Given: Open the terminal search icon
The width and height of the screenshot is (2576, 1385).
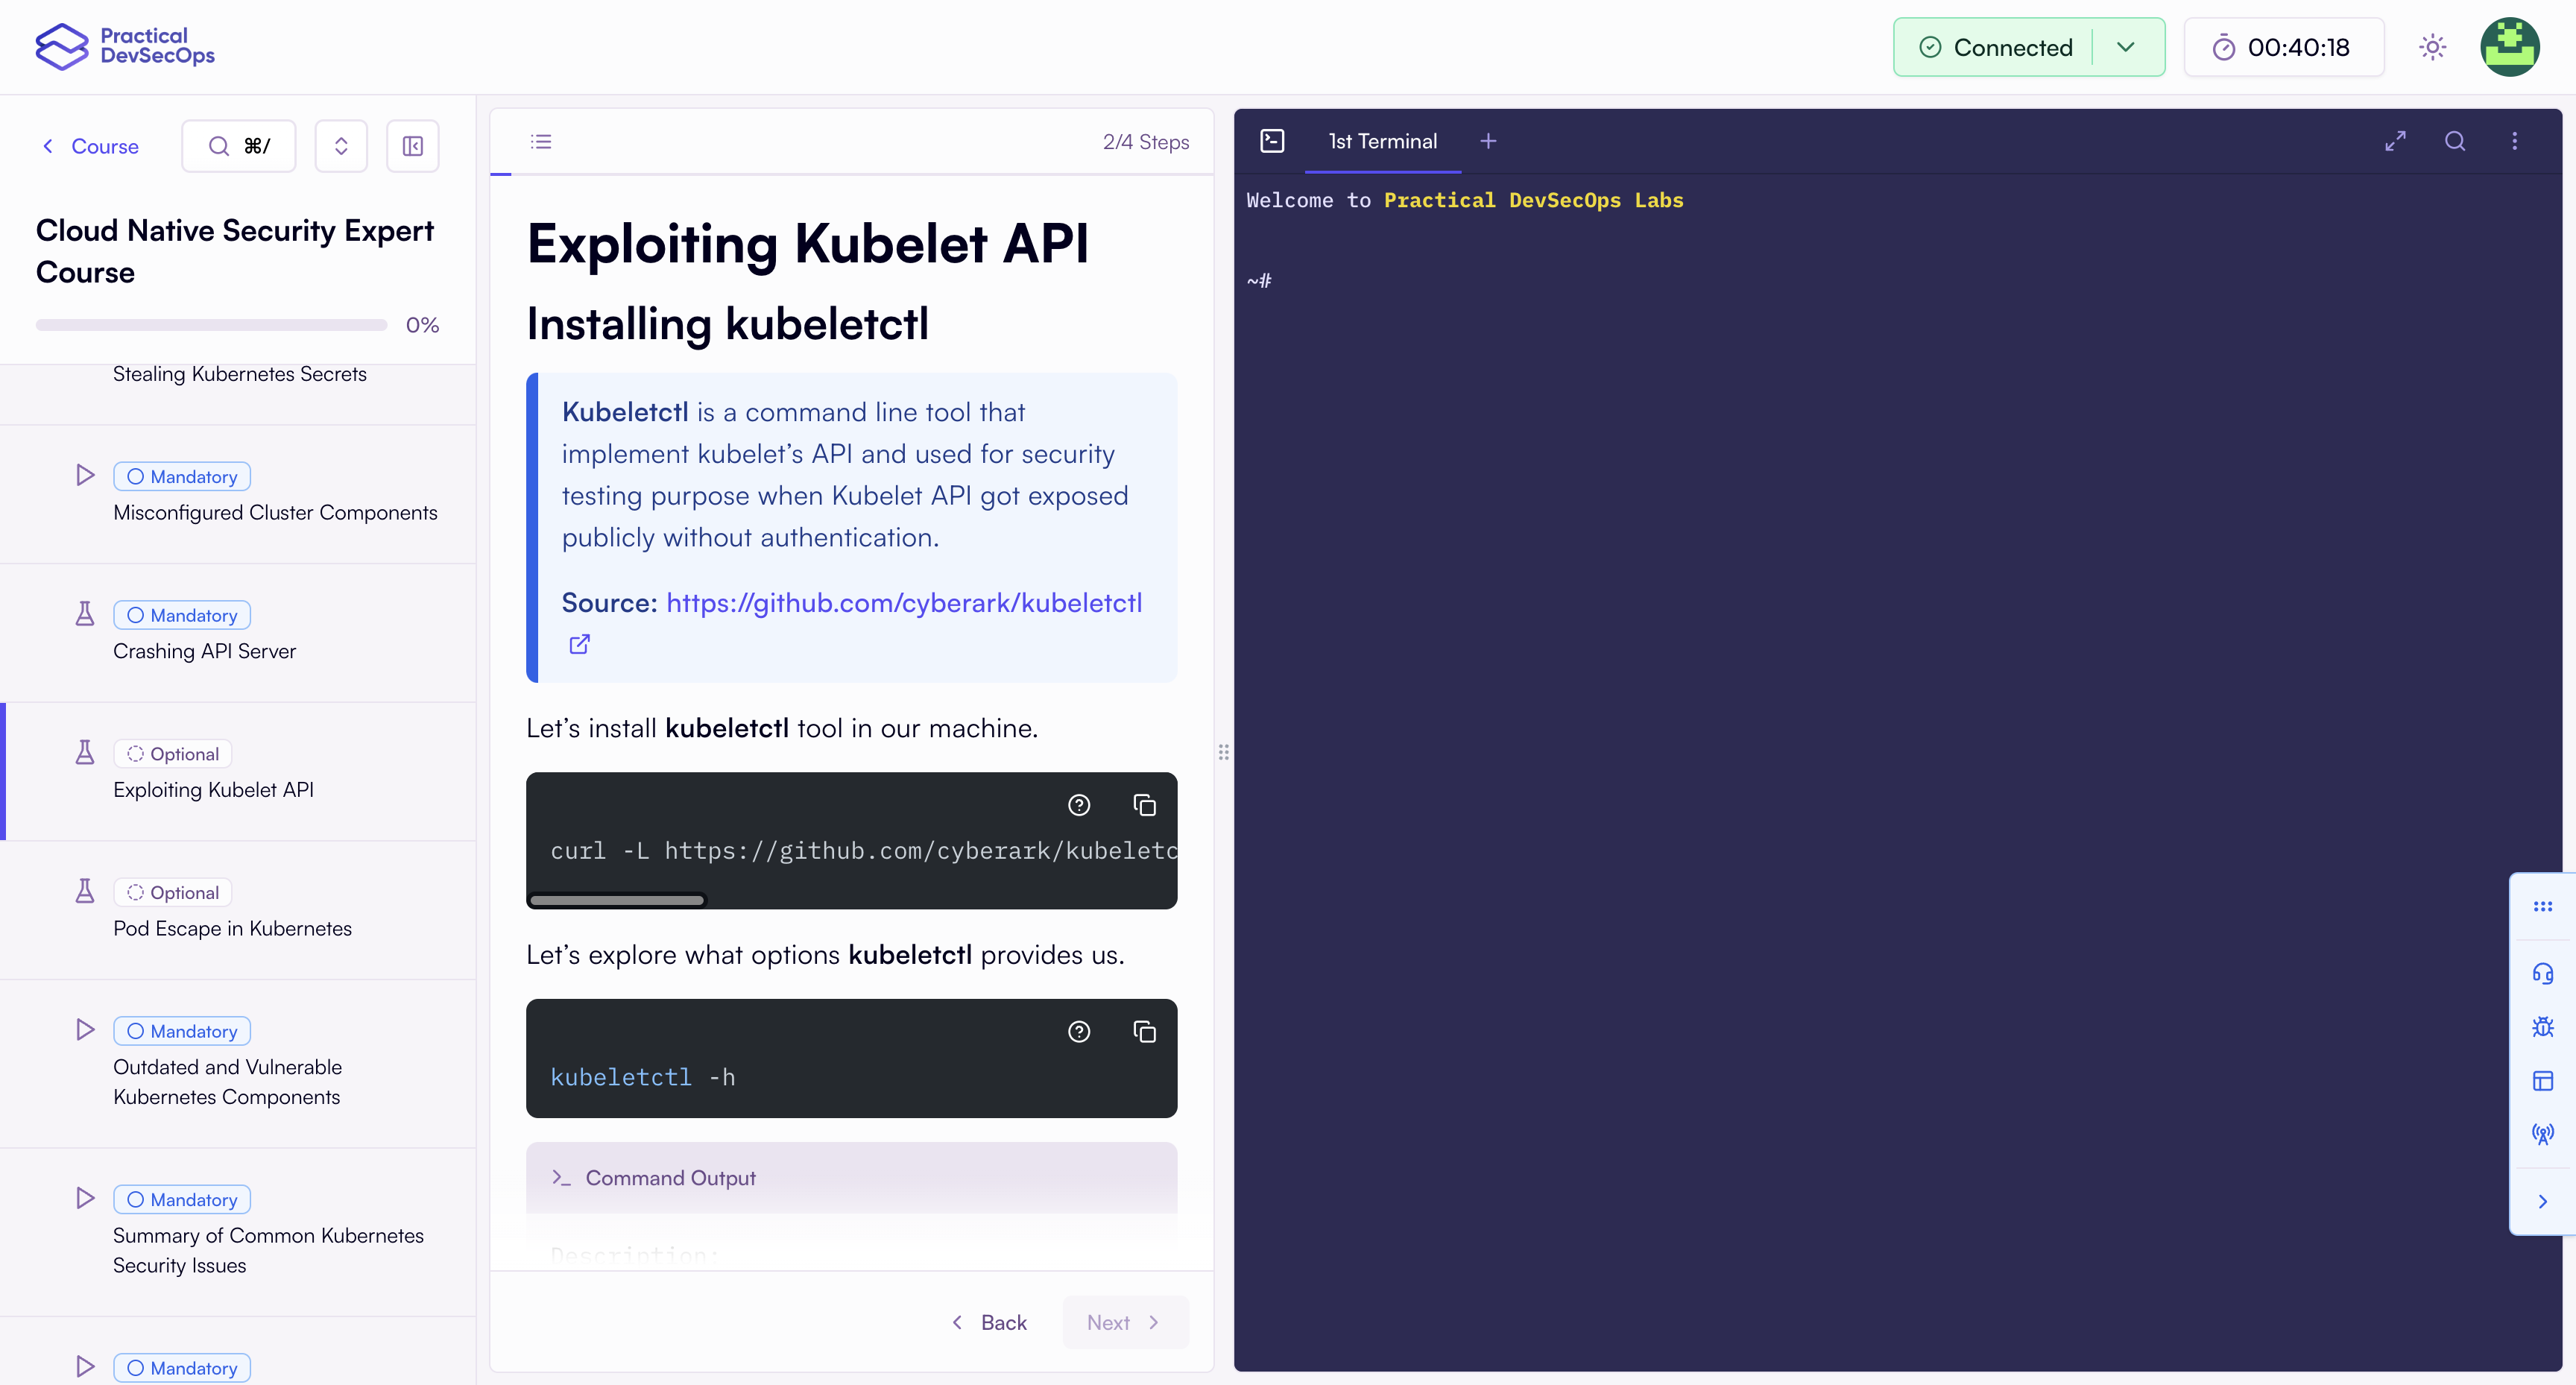Looking at the screenshot, I should click(x=2455, y=142).
